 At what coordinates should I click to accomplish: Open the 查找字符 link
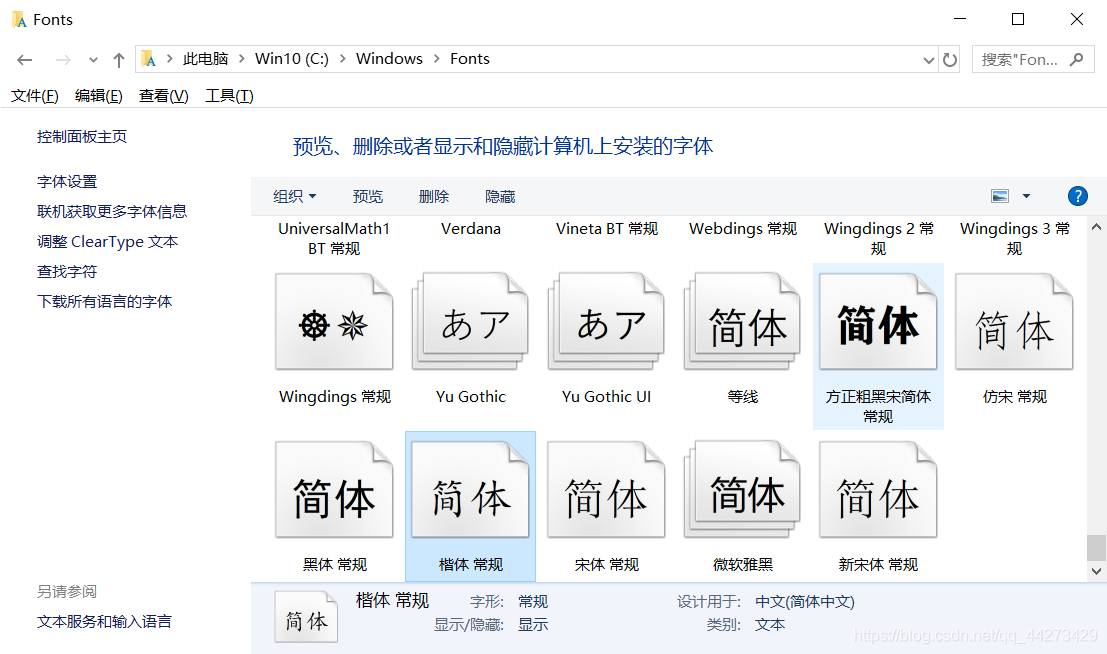67,271
